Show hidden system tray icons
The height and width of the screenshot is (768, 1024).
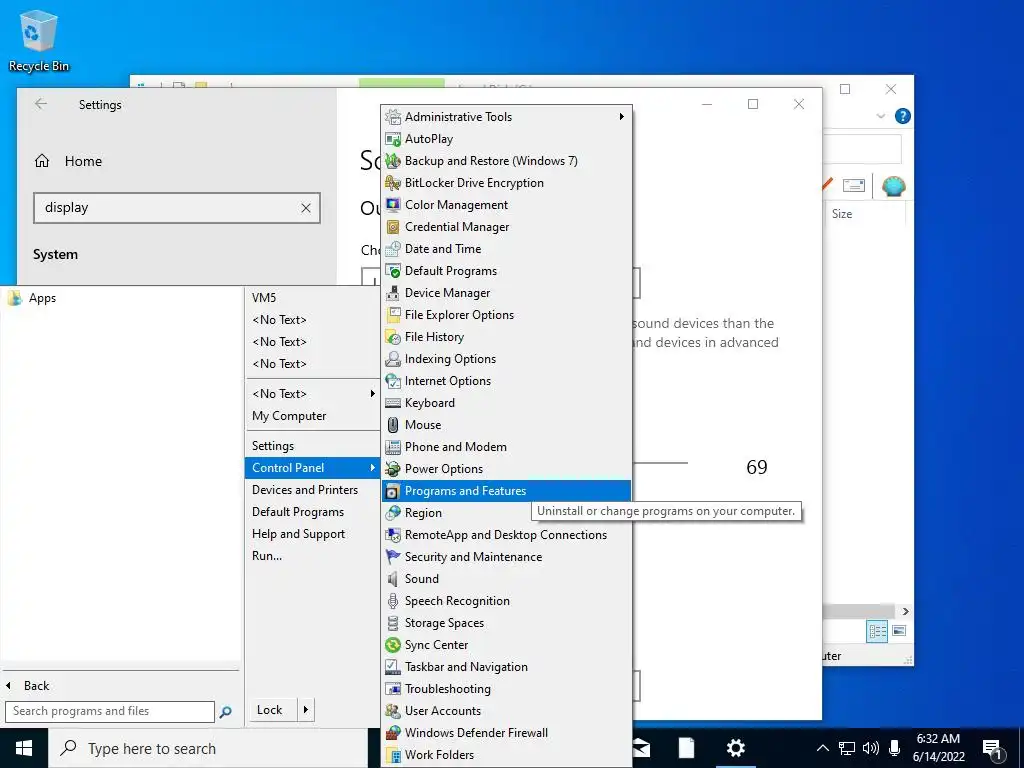point(823,748)
